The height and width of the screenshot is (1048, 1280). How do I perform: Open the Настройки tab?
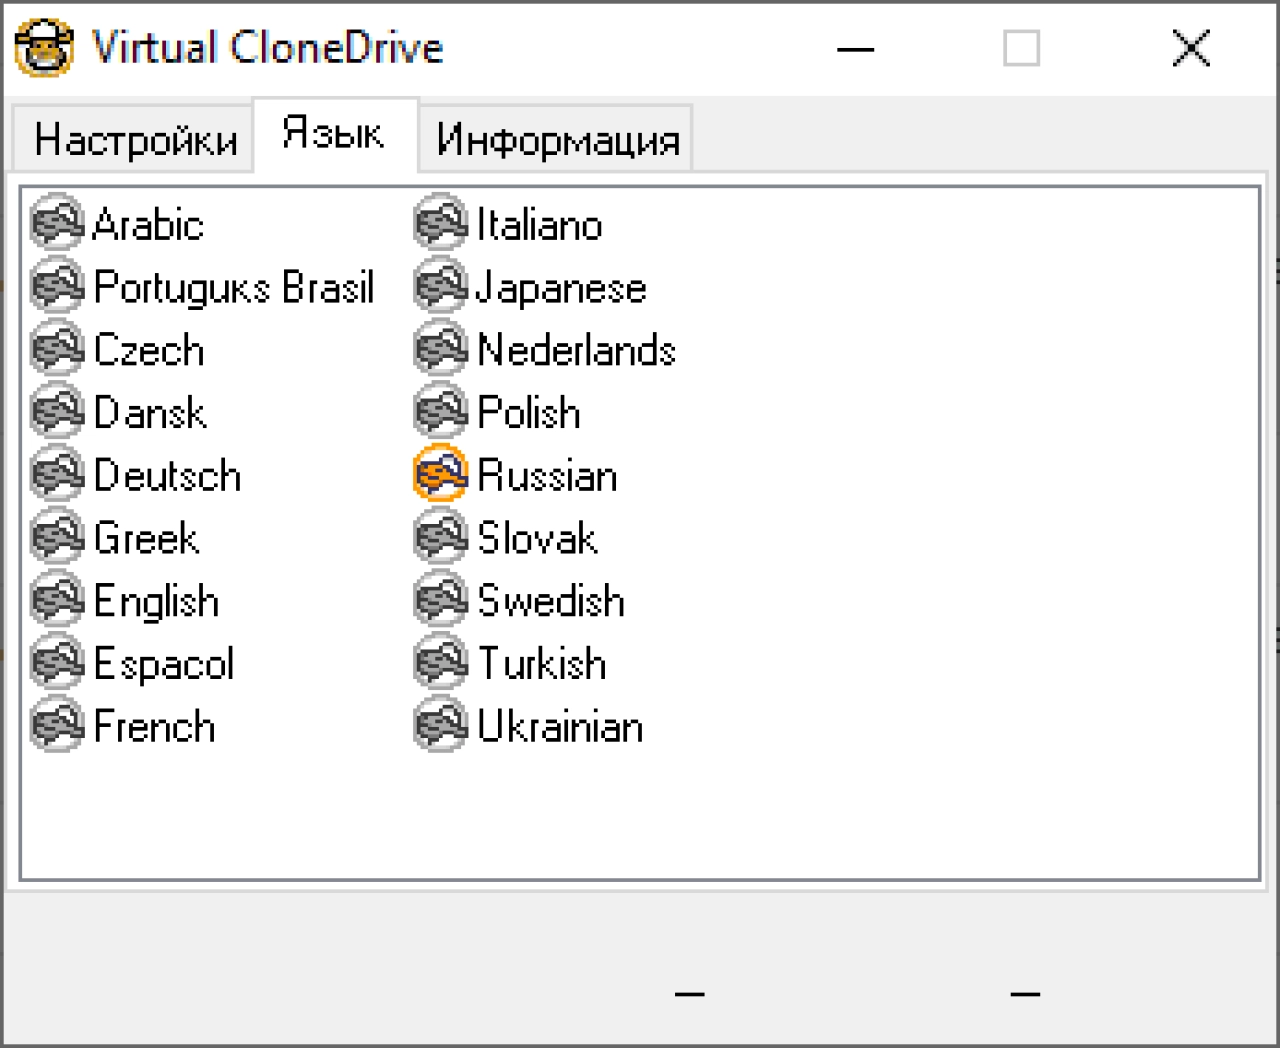click(134, 139)
